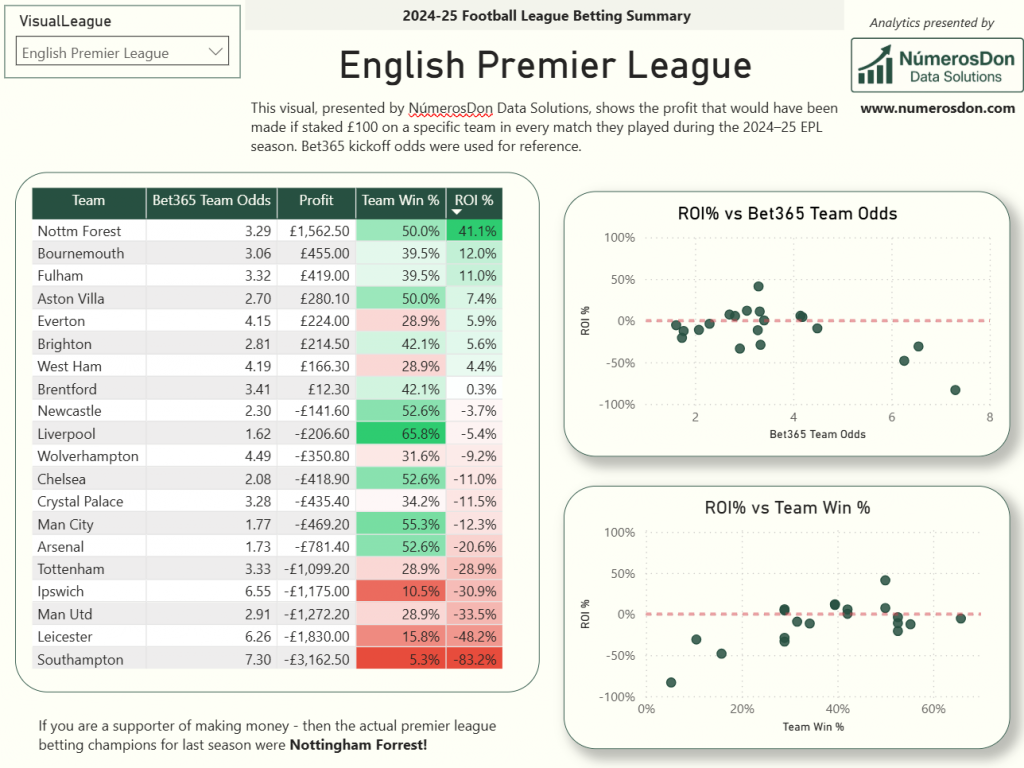The height and width of the screenshot is (768, 1024).
Task: Click the highest ROI dot in odds chart
Action: pos(758,286)
